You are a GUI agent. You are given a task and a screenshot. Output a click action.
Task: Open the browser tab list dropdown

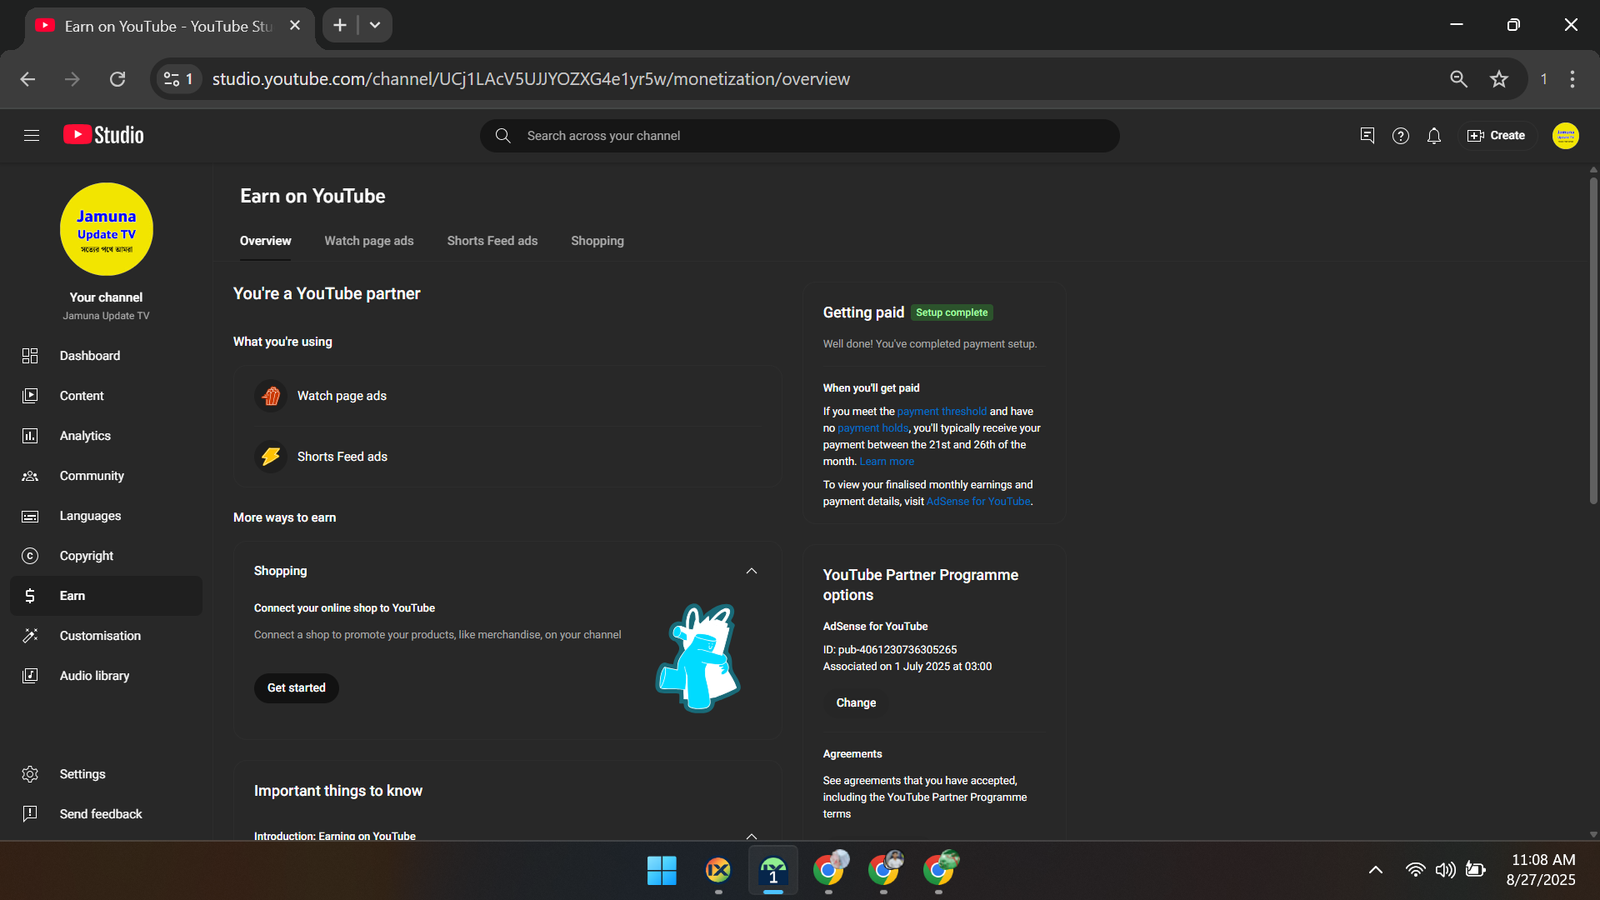click(x=375, y=25)
